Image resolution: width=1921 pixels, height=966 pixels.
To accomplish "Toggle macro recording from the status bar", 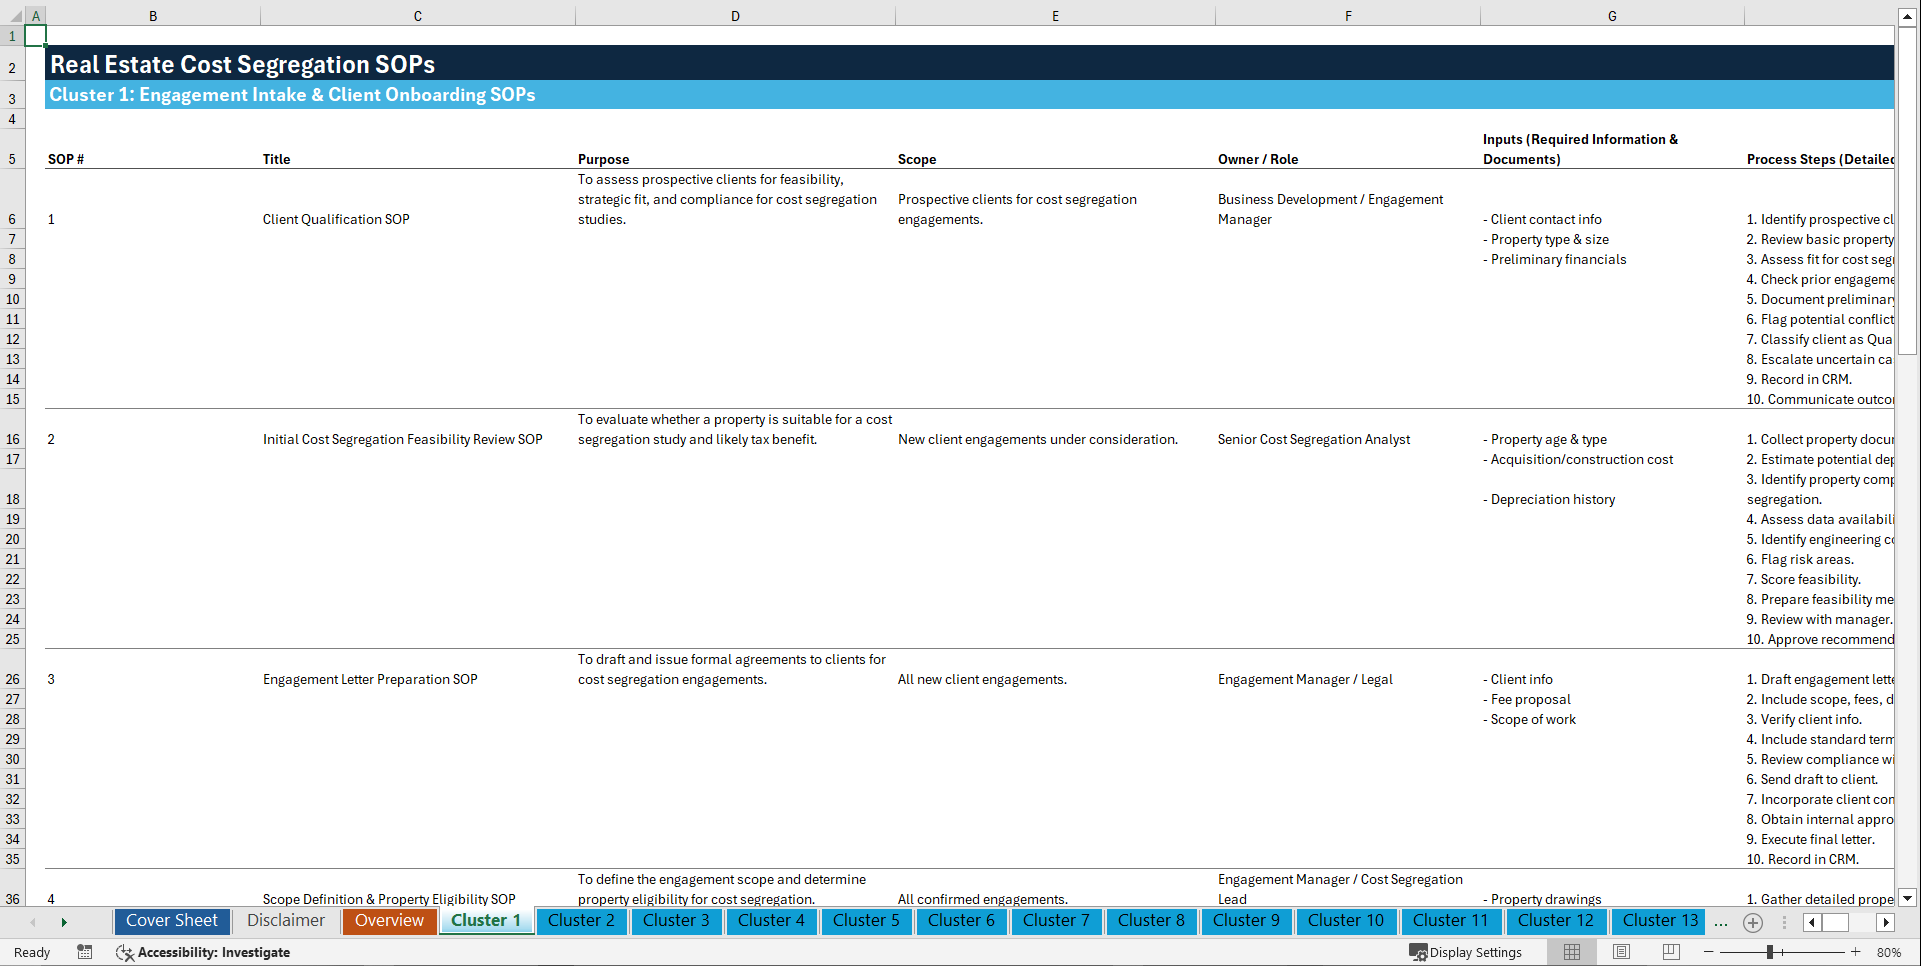I will [85, 953].
